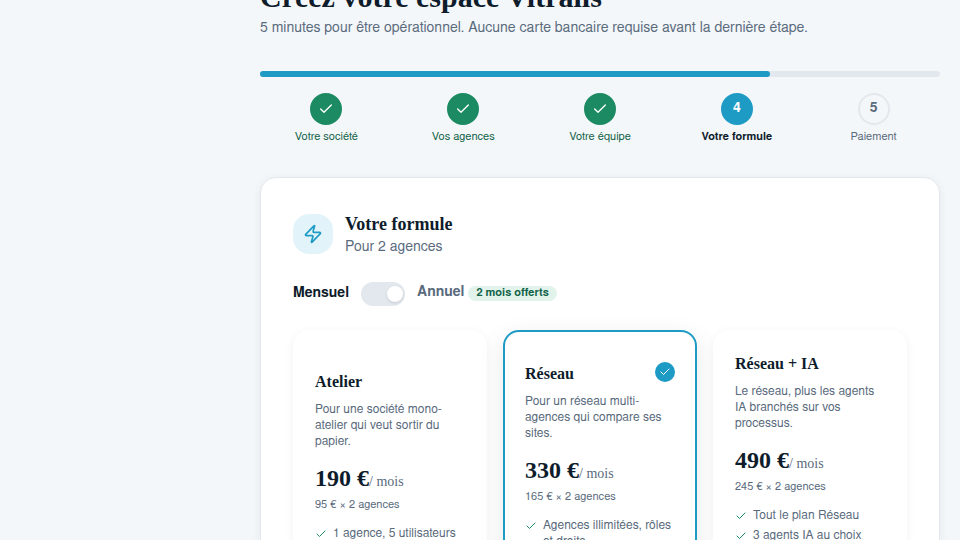Viewport: 960px width, 540px height.
Task: Click the 'Votre société' completed step circle
Action: click(x=326, y=109)
